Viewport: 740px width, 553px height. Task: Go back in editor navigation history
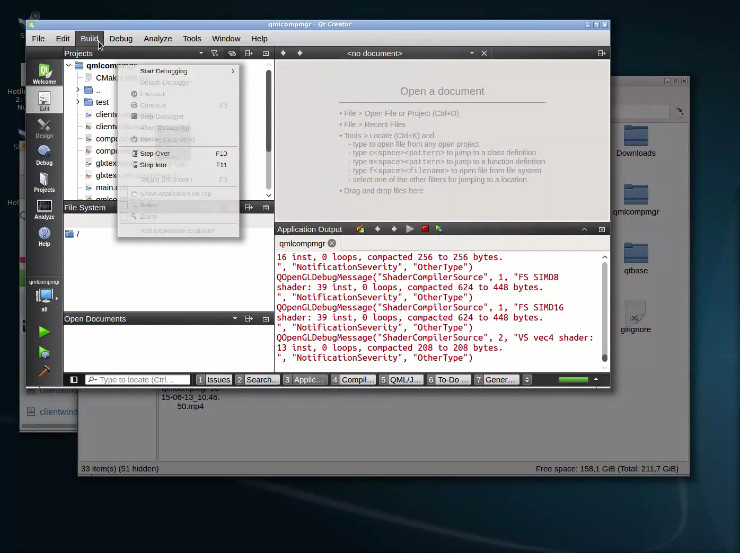pos(283,53)
